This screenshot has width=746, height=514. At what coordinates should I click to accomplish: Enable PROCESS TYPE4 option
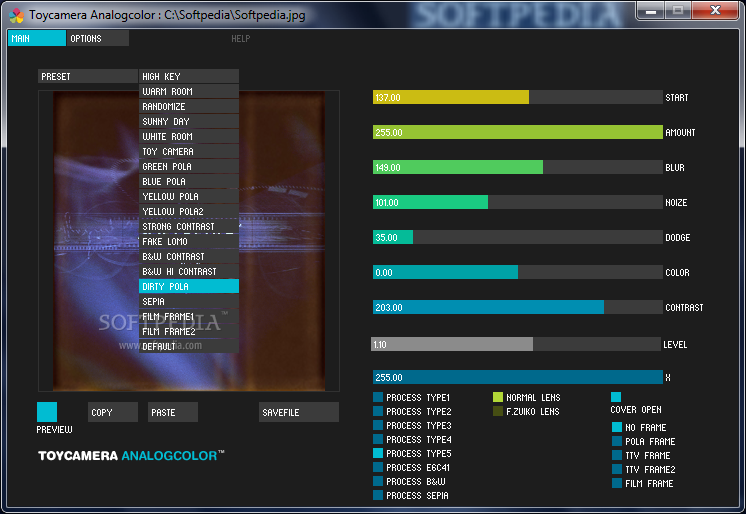pyautogui.click(x=378, y=439)
